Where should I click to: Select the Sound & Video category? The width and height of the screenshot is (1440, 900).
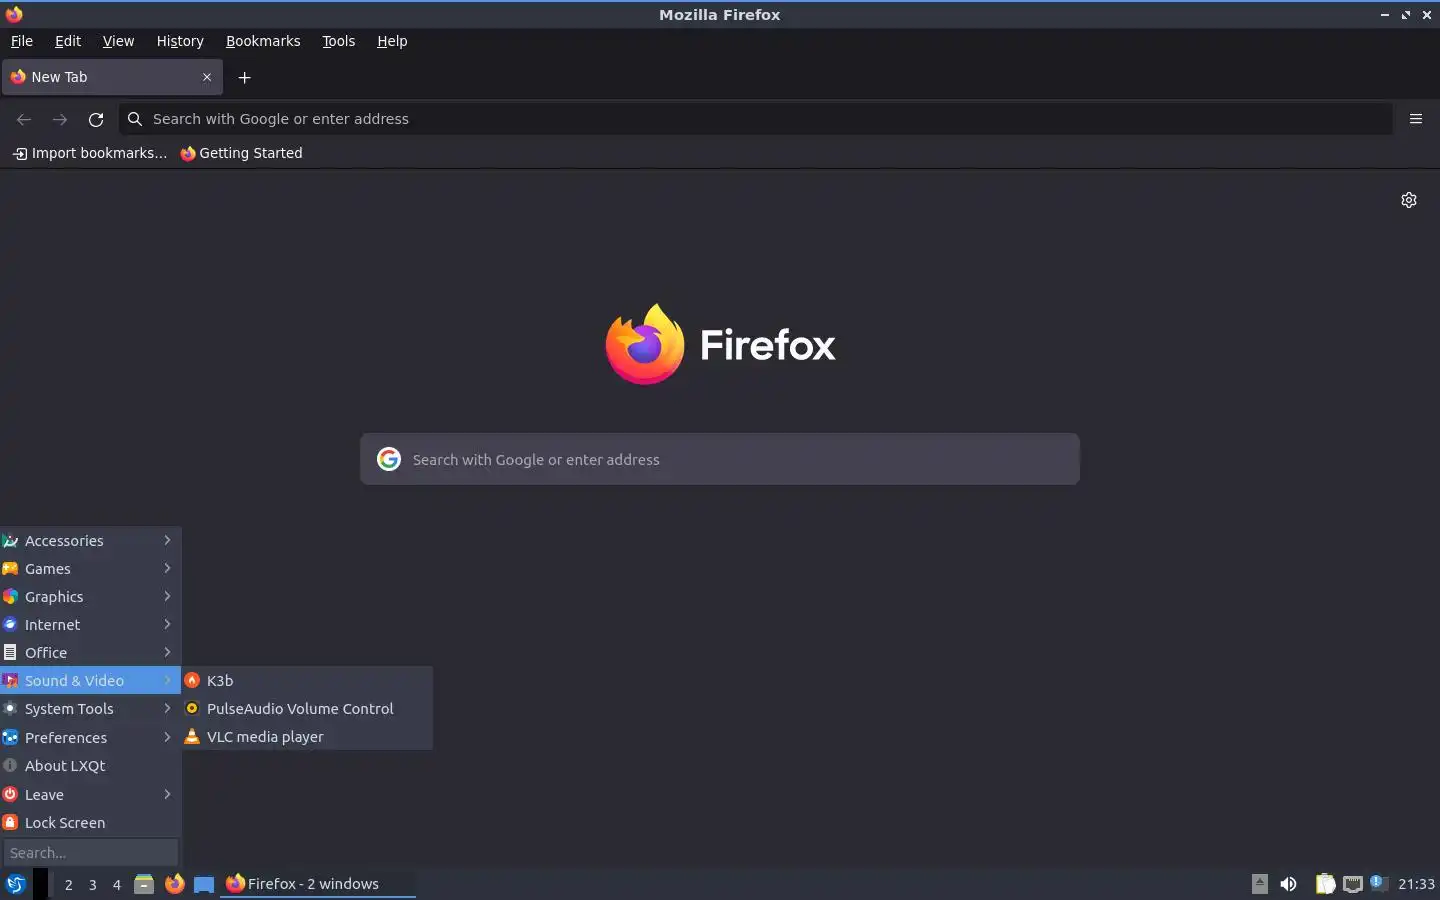(x=90, y=680)
